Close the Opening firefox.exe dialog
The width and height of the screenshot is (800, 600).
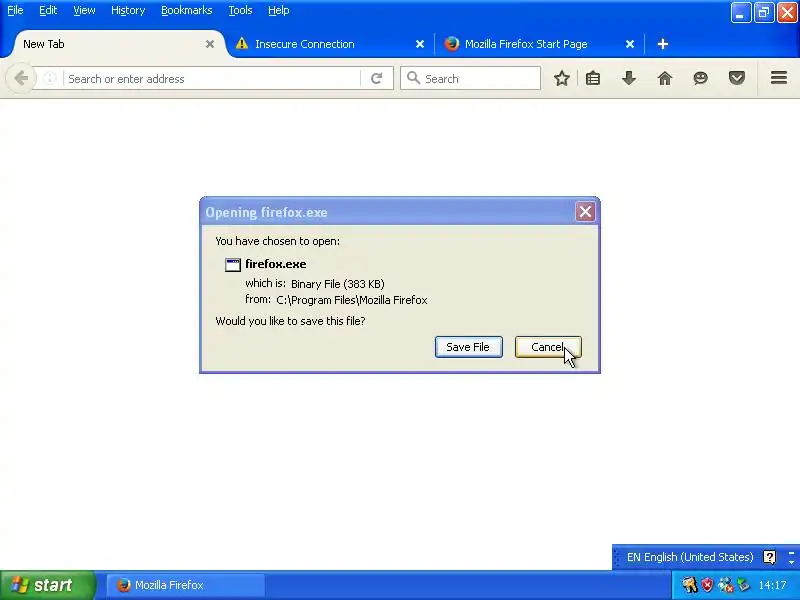click(x=585, y=211)
